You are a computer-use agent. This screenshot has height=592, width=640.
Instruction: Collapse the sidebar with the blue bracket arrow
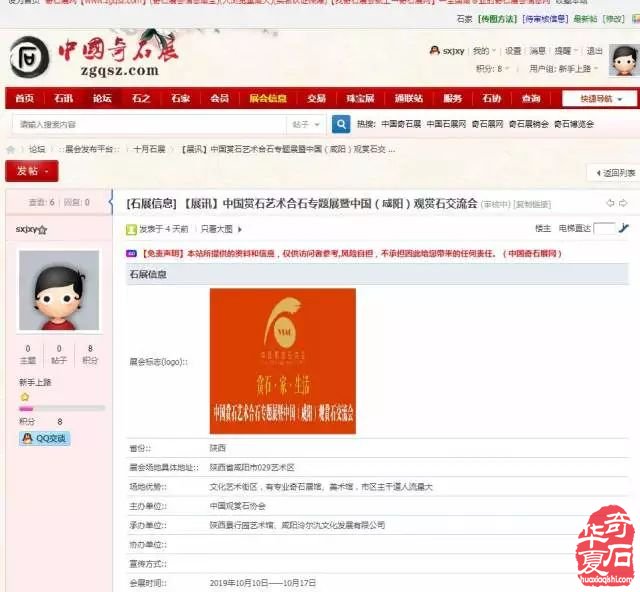pos(111,202)
